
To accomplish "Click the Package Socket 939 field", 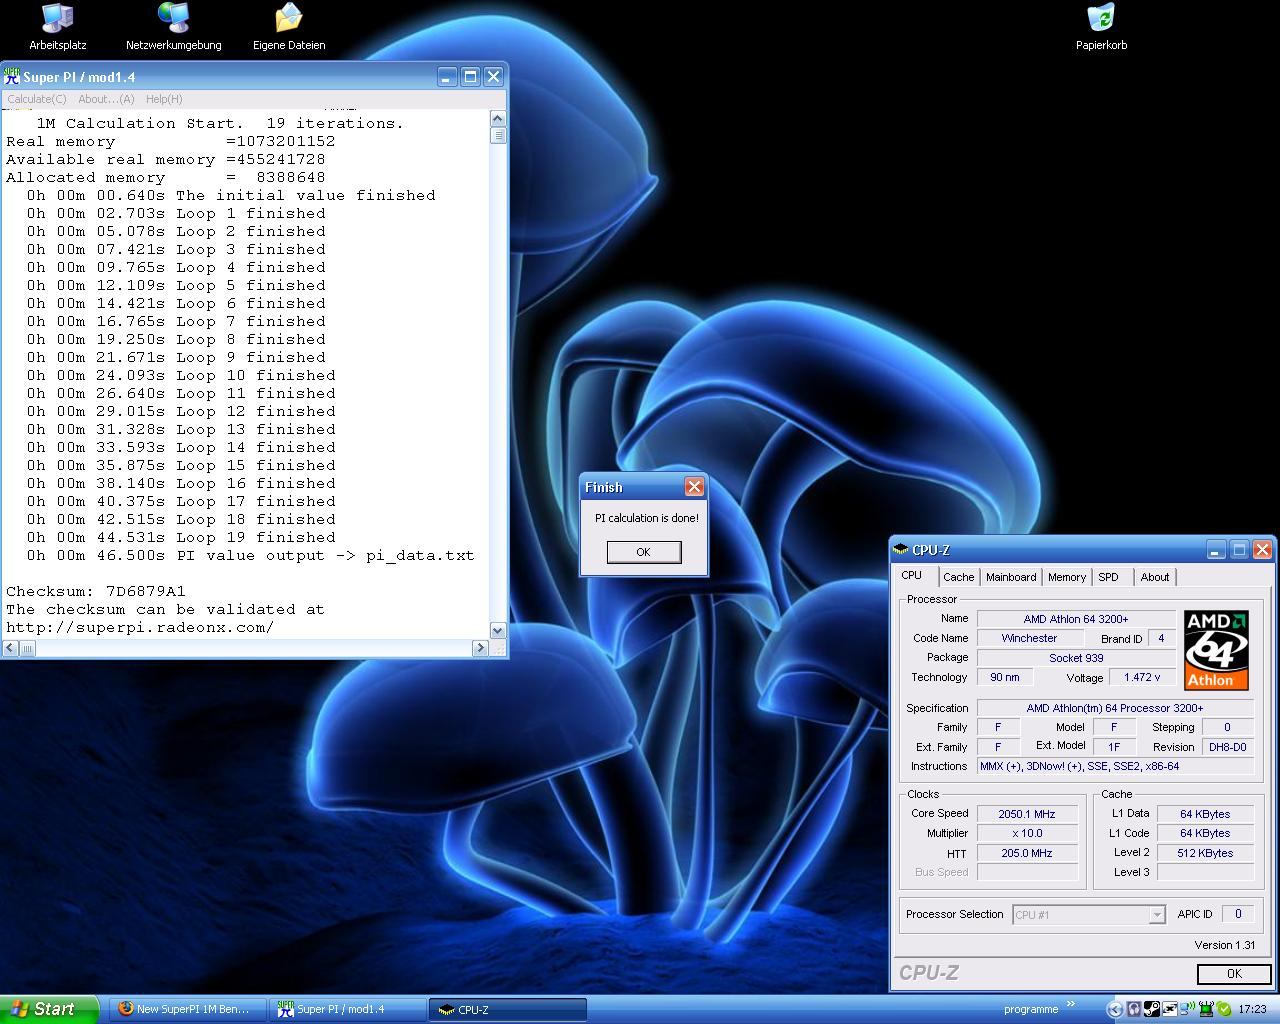I will pyautogui.click(x=1076, y=658).
